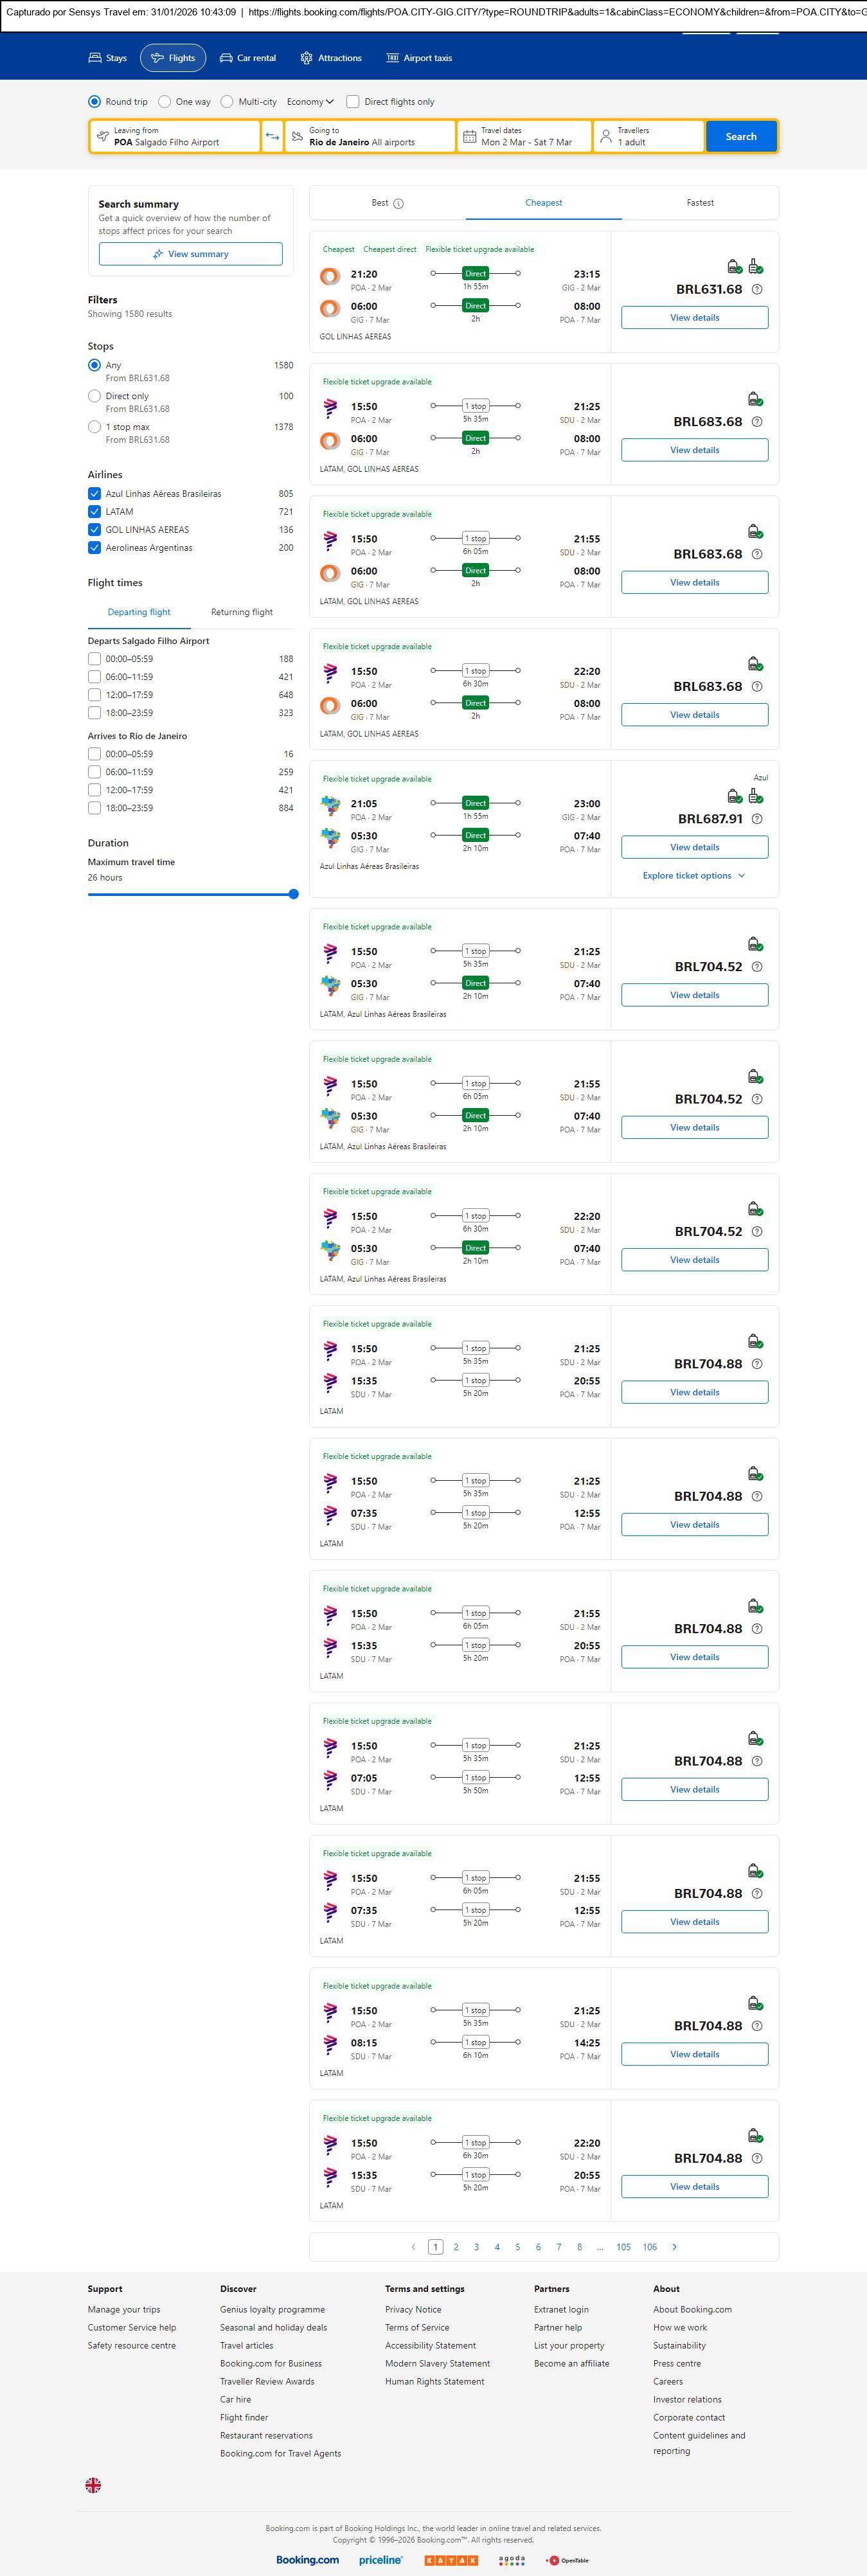This screenshot has width=867, height=2576.
Task: Click the info icon next to Best tab
Action: coord(398,204)
